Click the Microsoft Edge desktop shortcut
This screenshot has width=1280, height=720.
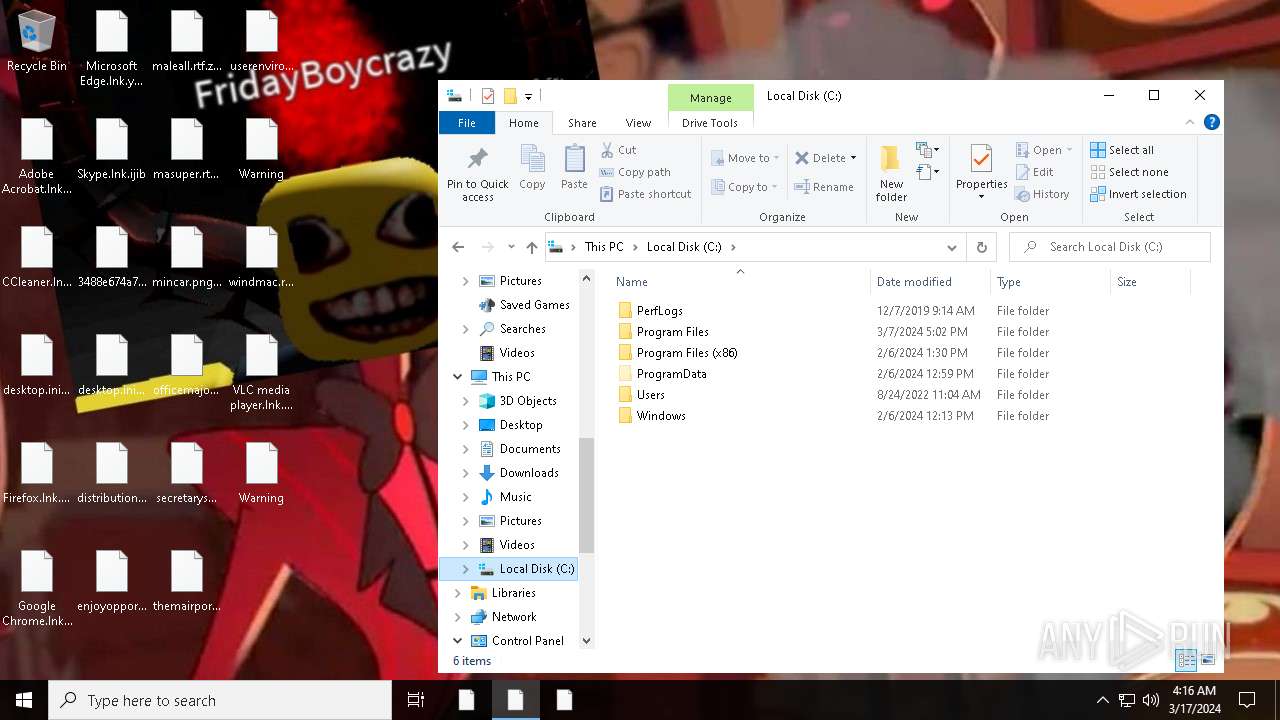pyautogui.click(x=111, y=48)
